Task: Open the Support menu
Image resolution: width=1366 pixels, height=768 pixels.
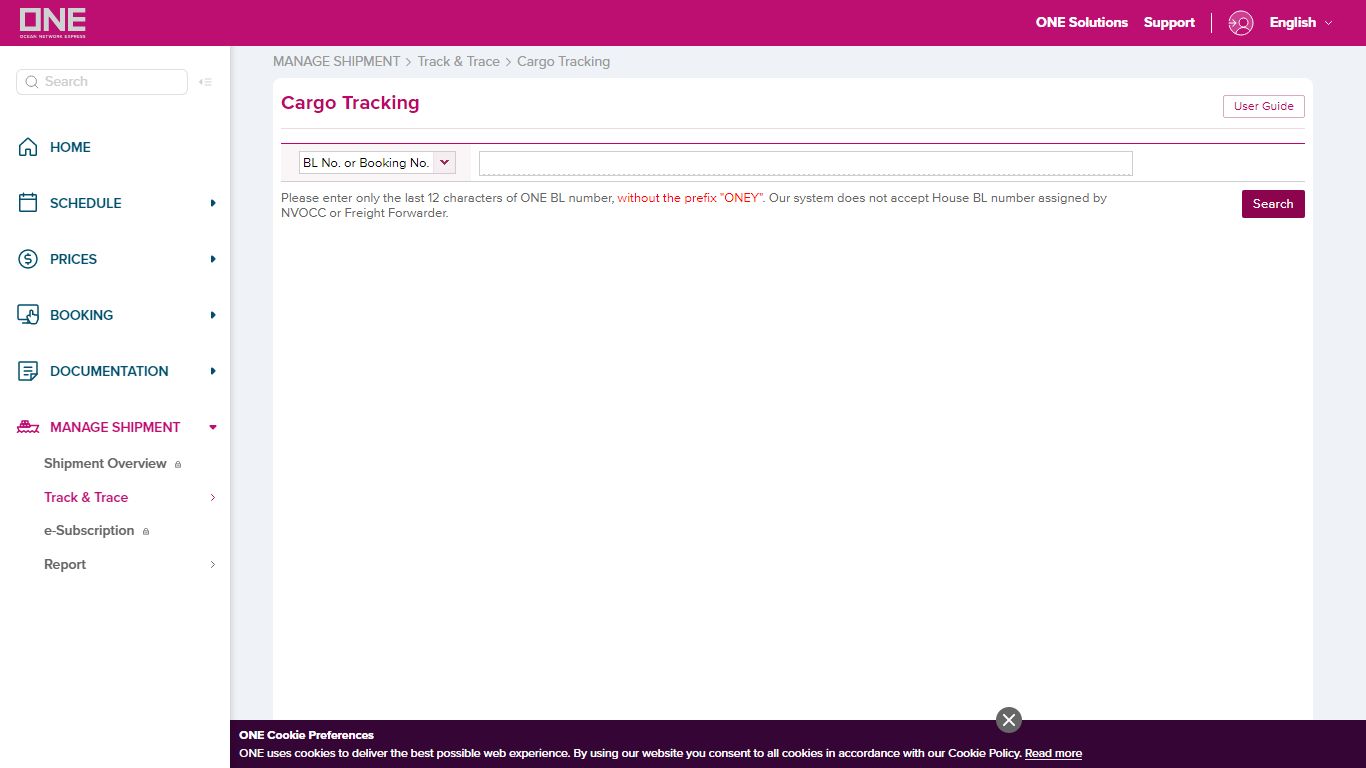Action: pos(1170,23)
